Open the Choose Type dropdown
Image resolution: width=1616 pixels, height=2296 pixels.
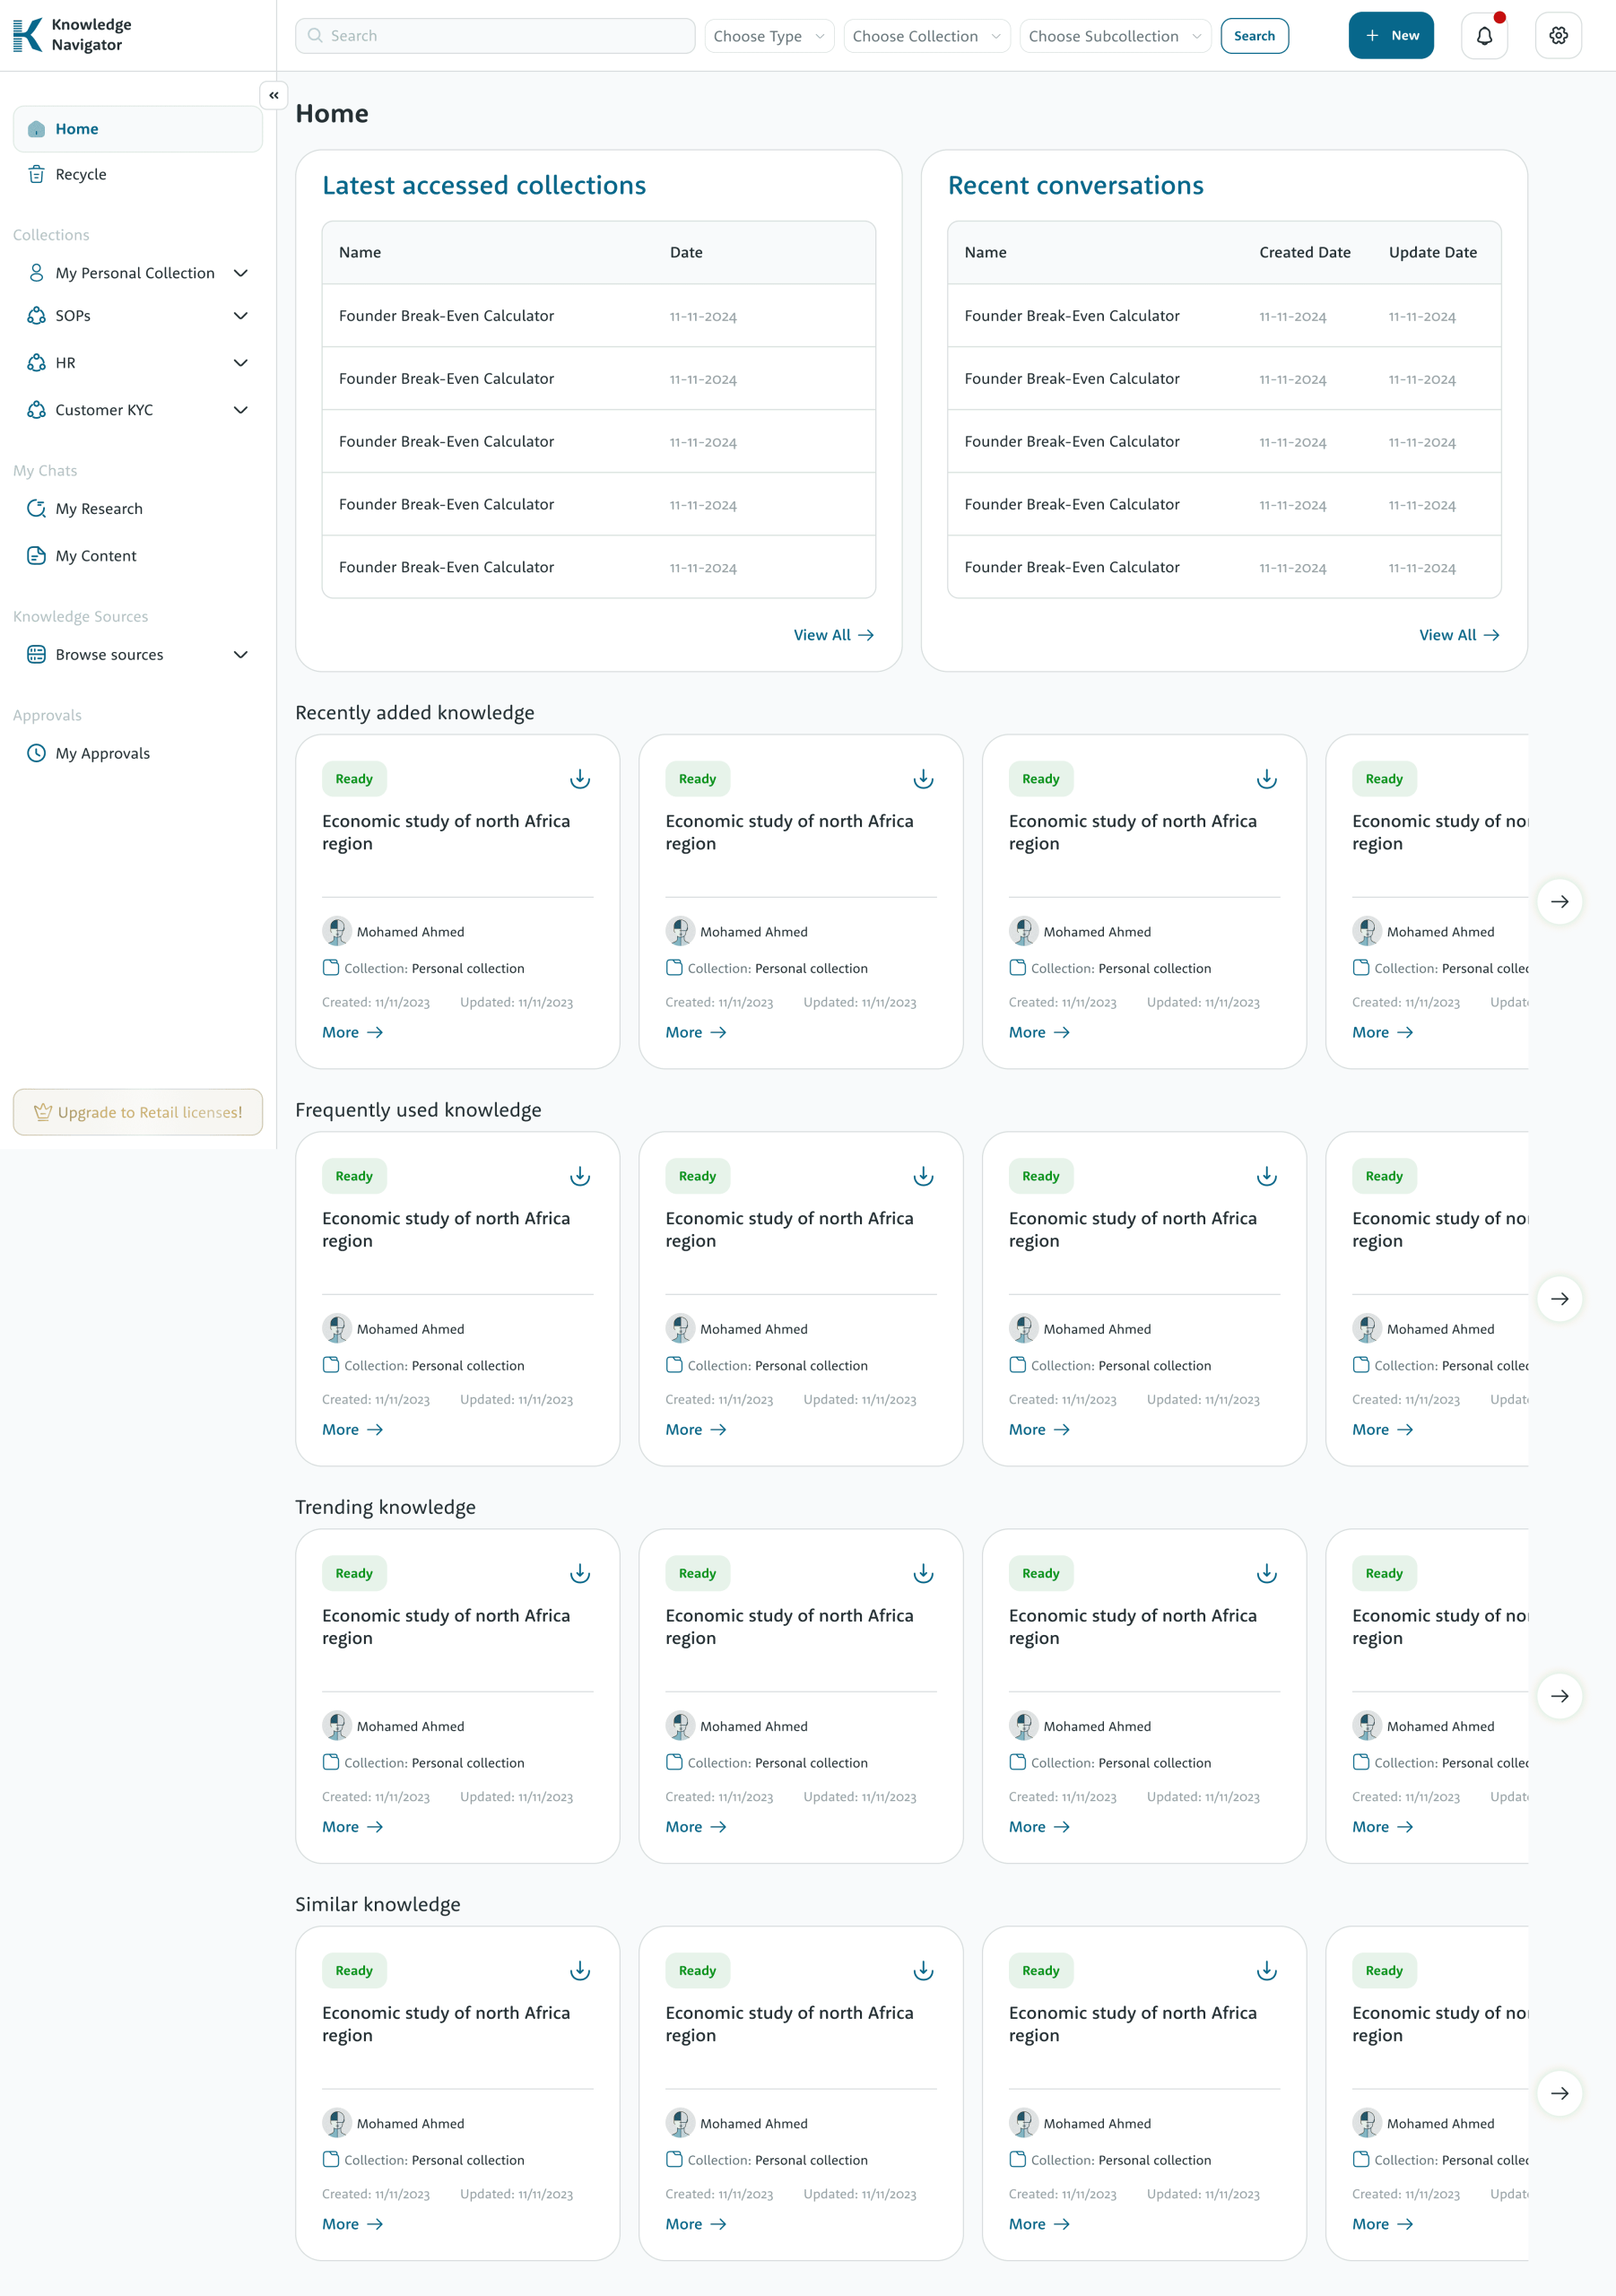[768, 36]
